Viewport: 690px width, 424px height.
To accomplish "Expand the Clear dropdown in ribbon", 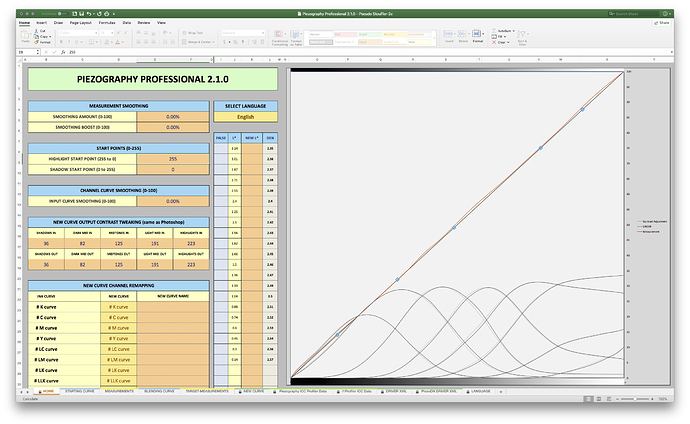I will tap(508, 42).
